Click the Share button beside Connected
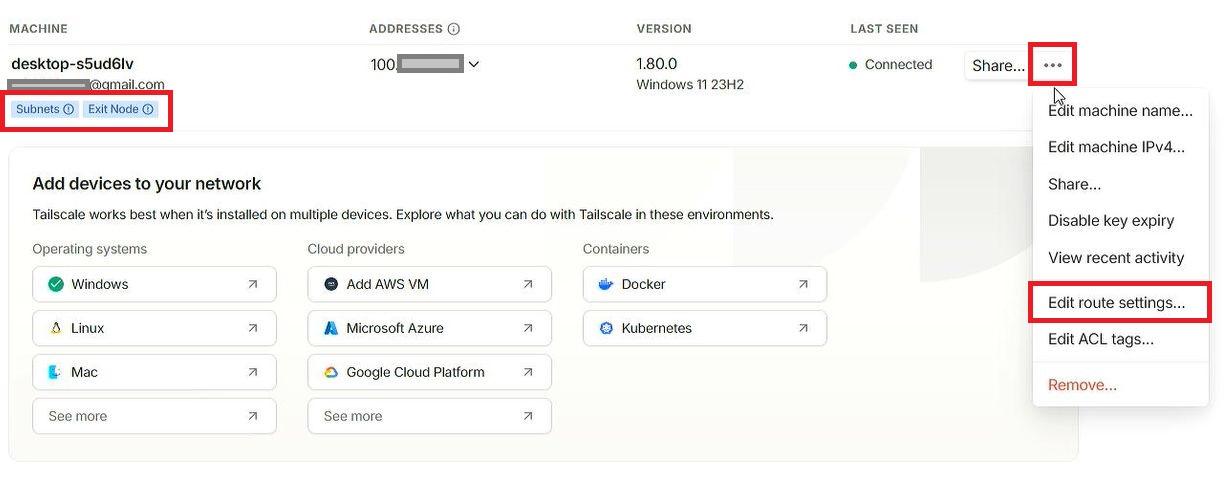Screen dimensions: 1232x487 [x=997, y=65]
